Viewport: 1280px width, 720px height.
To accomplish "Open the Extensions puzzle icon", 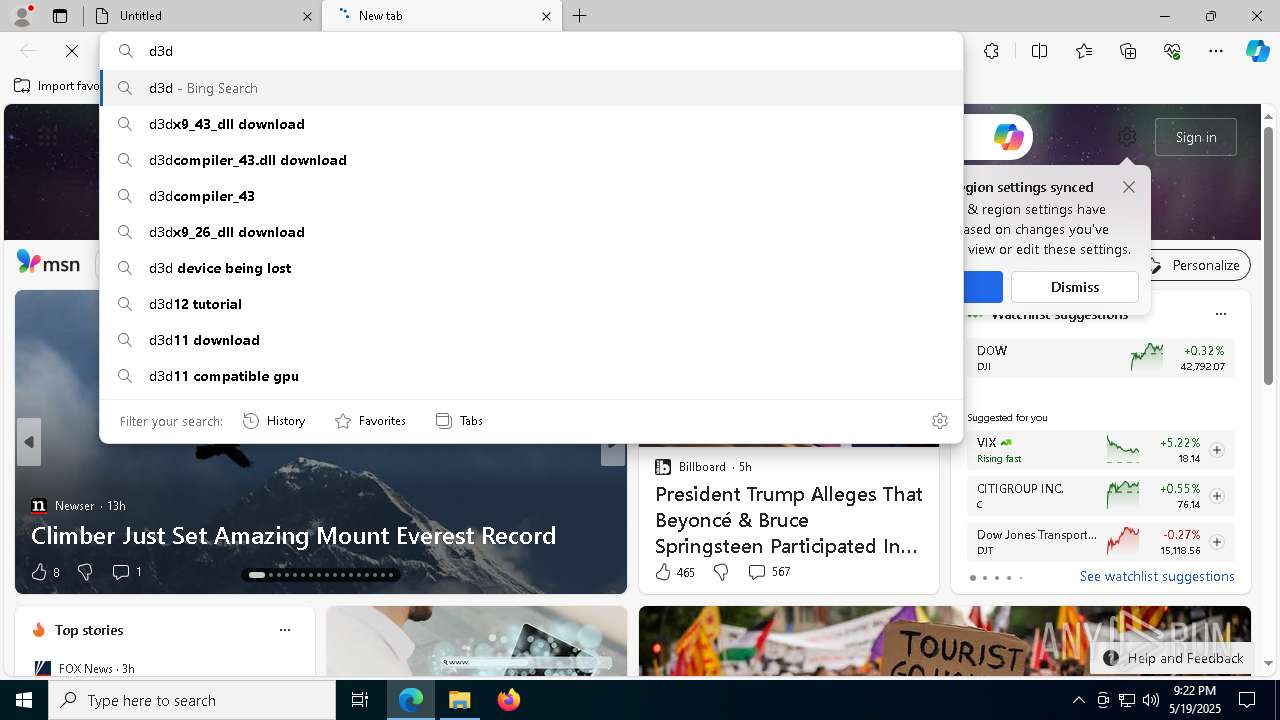I will click(991, 51).
